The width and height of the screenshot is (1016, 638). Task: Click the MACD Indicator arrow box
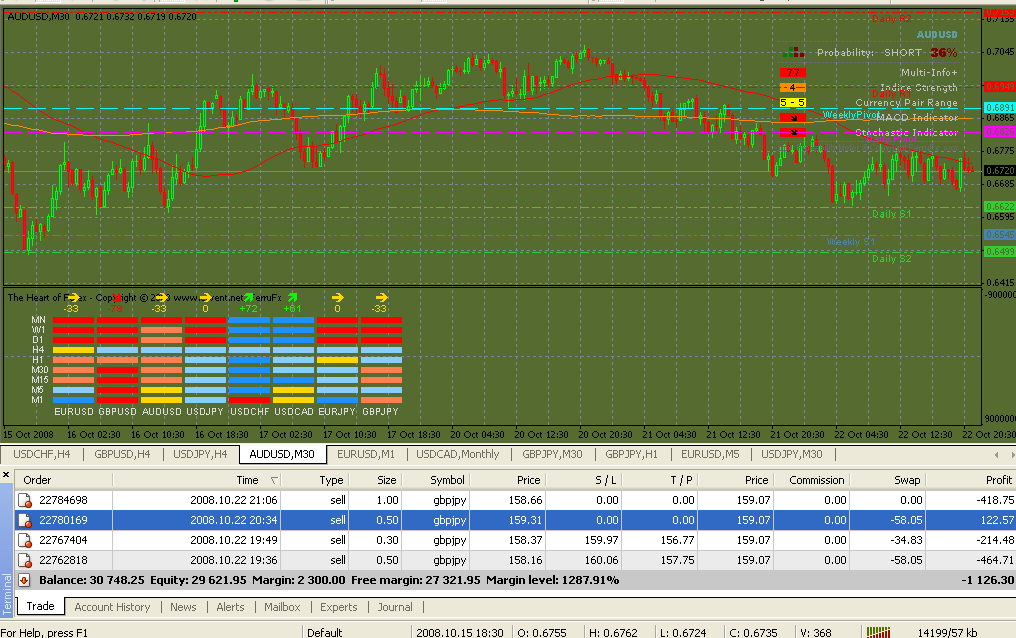pos(792,117)
